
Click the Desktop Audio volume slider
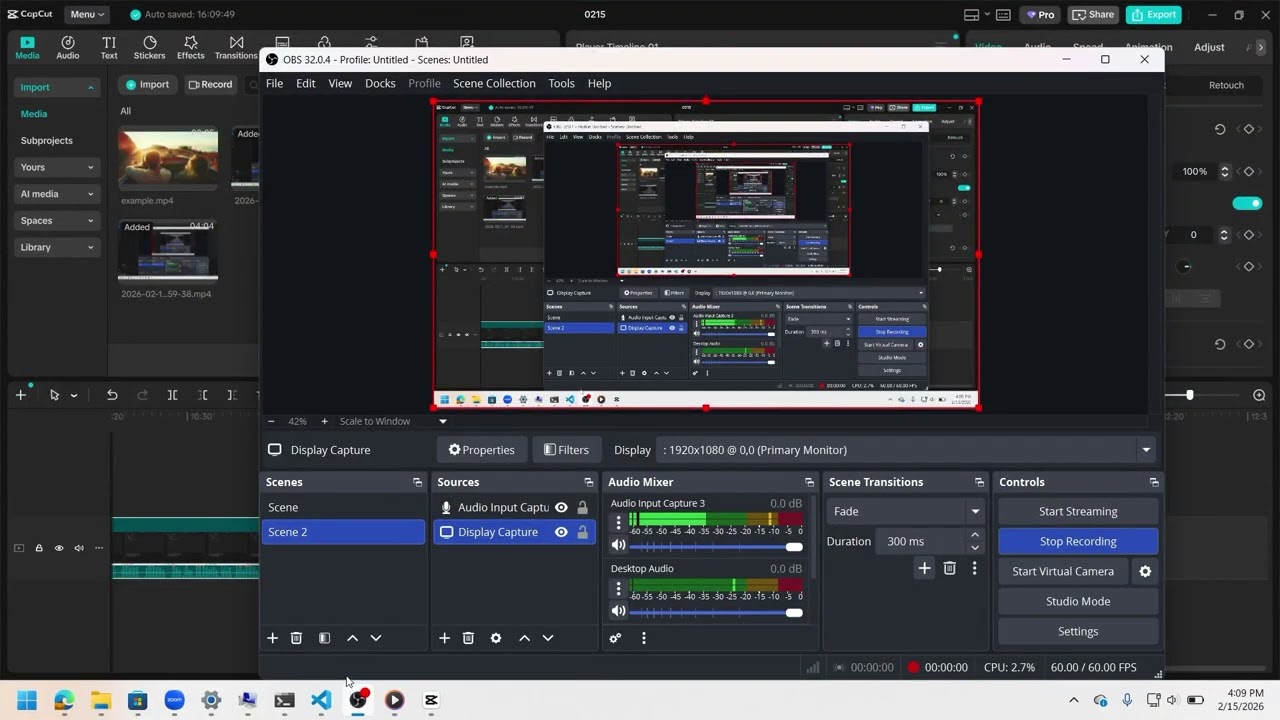click(716, 612)
